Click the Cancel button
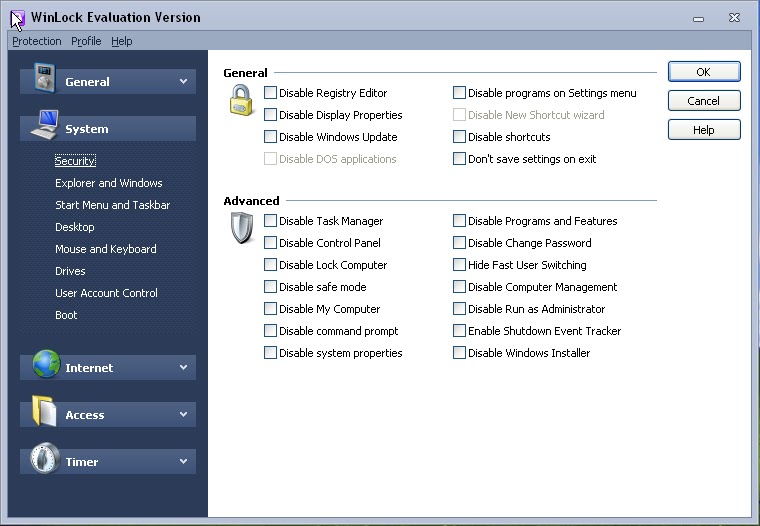Screen dimensions: 760x526 [x=704, y=101]
